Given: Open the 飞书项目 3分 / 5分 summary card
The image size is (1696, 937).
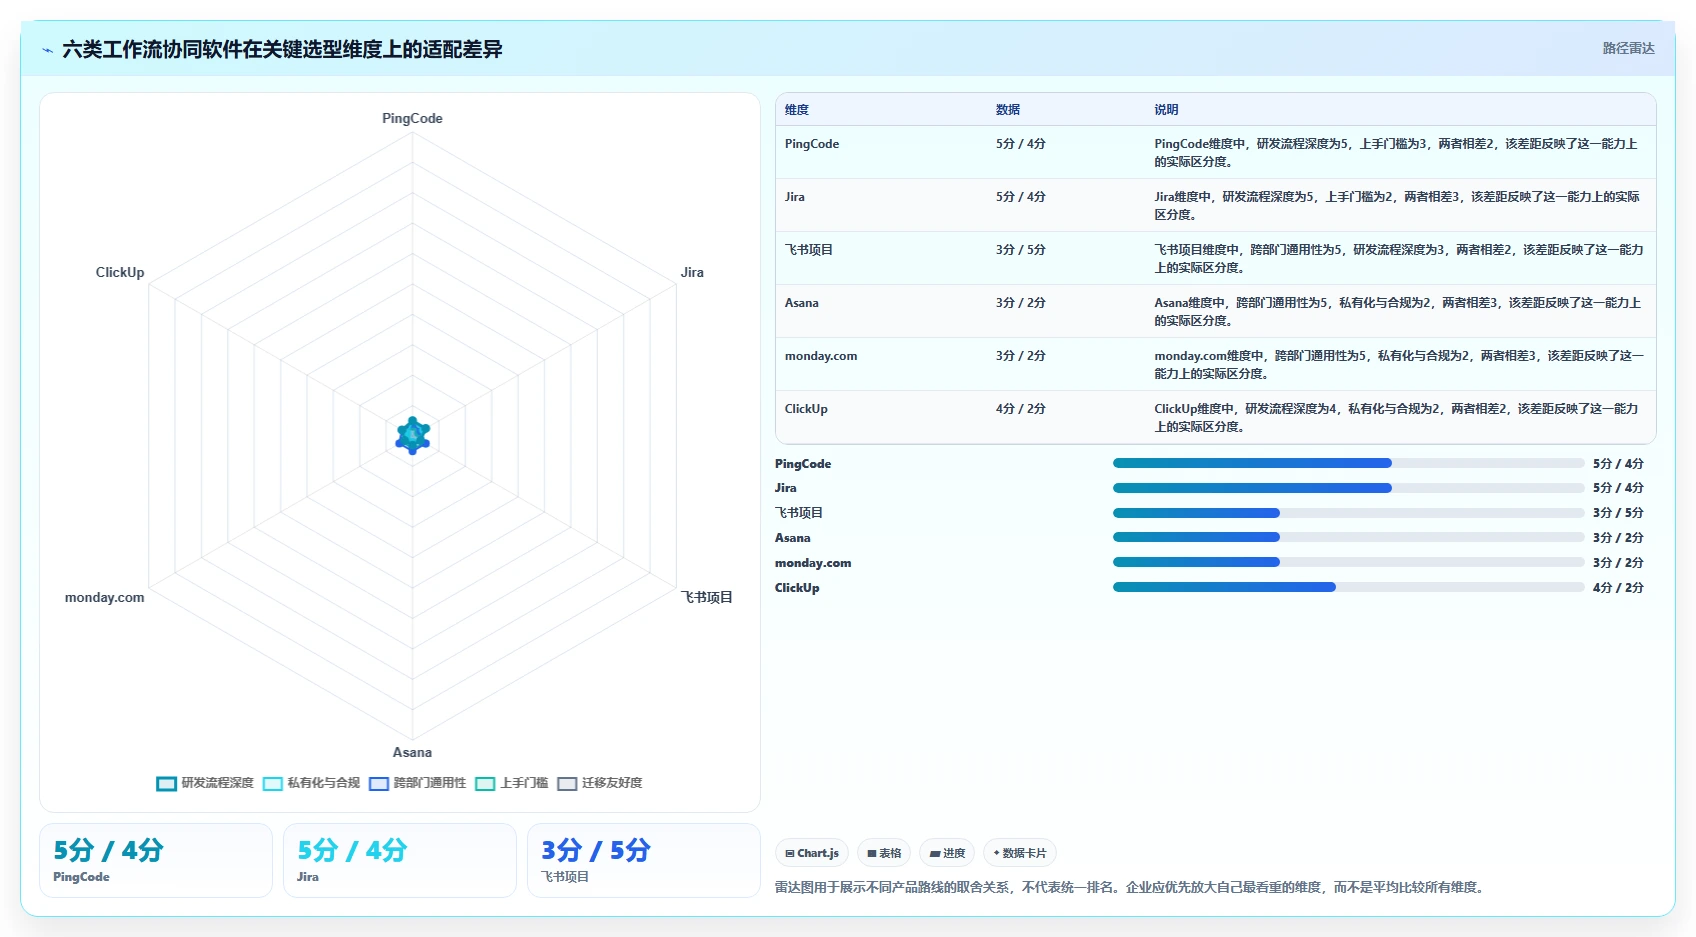Looking at the screenshot, I should click(x=644, y=860).
